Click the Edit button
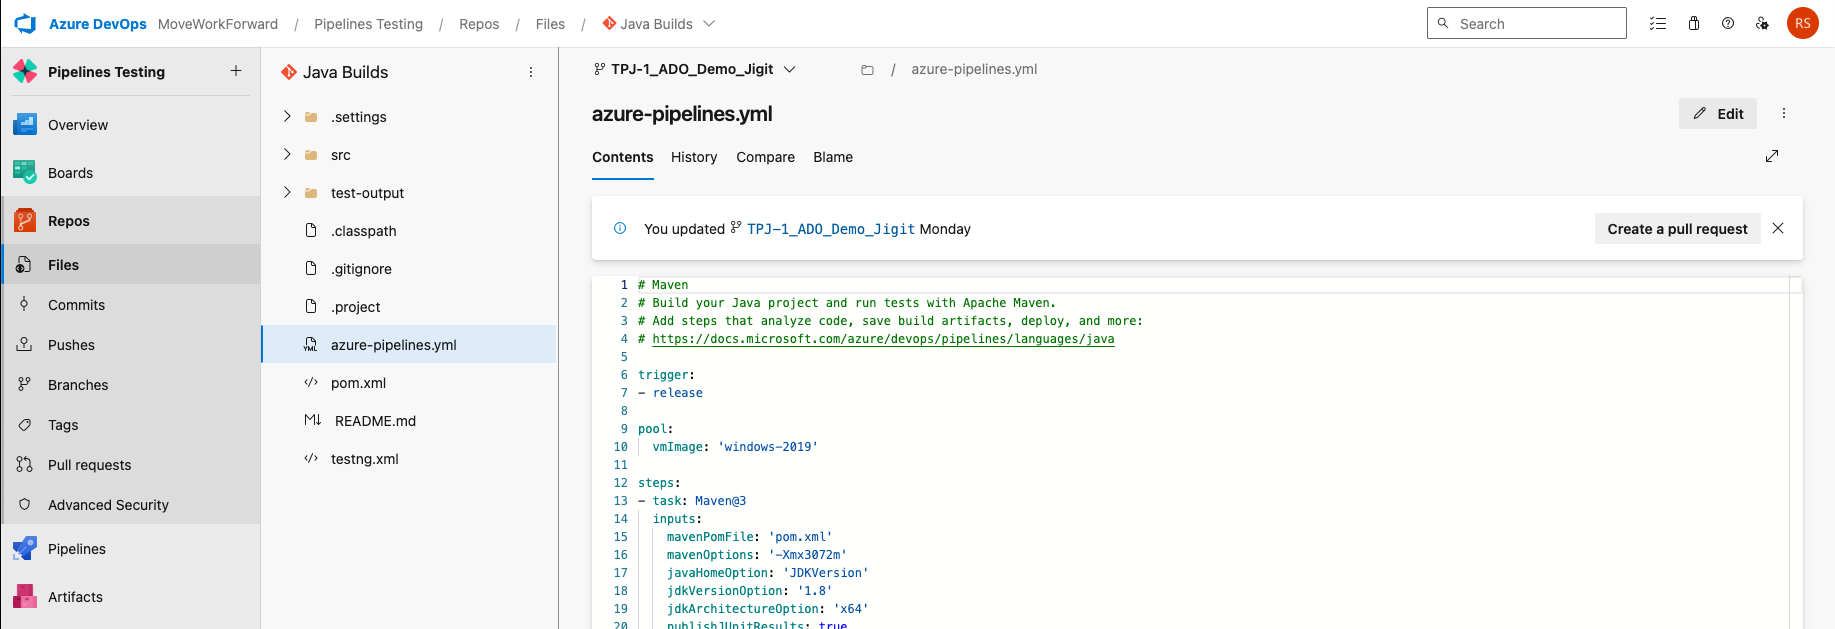The height and width of the screenshot is (629, 1835). 1718,114
